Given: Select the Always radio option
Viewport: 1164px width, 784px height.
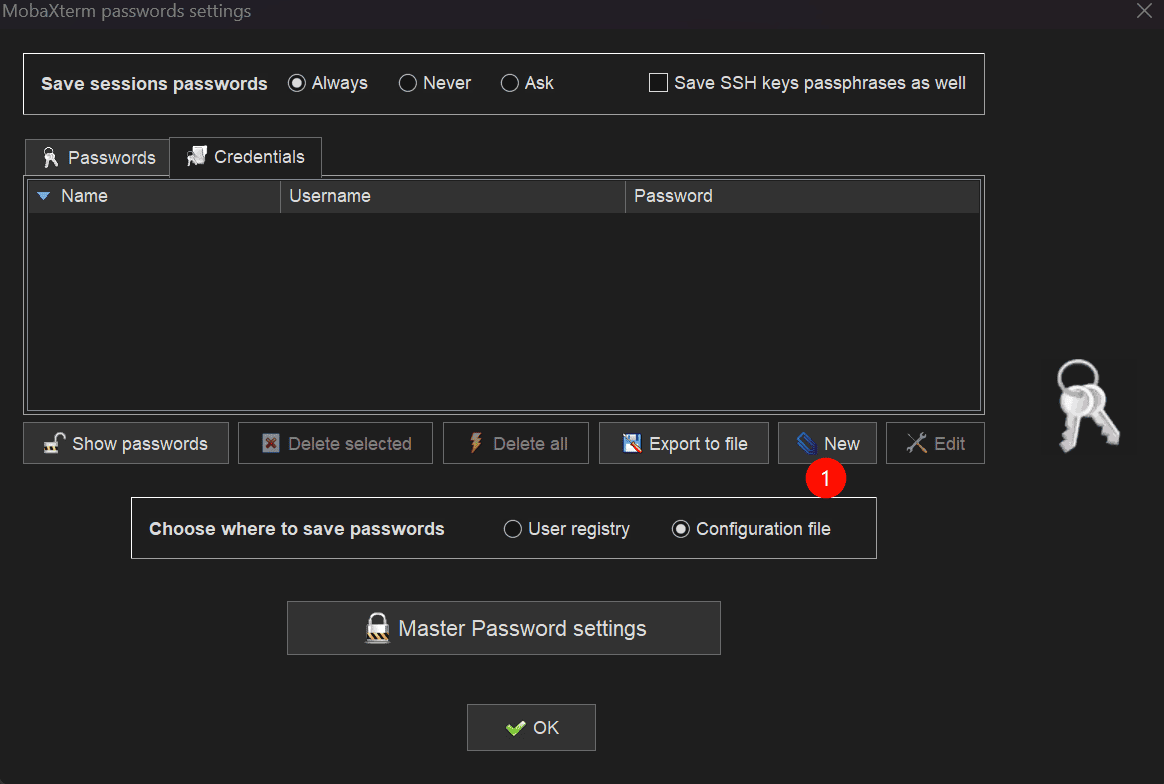Looking at the screenshot, I should (297, 83).
